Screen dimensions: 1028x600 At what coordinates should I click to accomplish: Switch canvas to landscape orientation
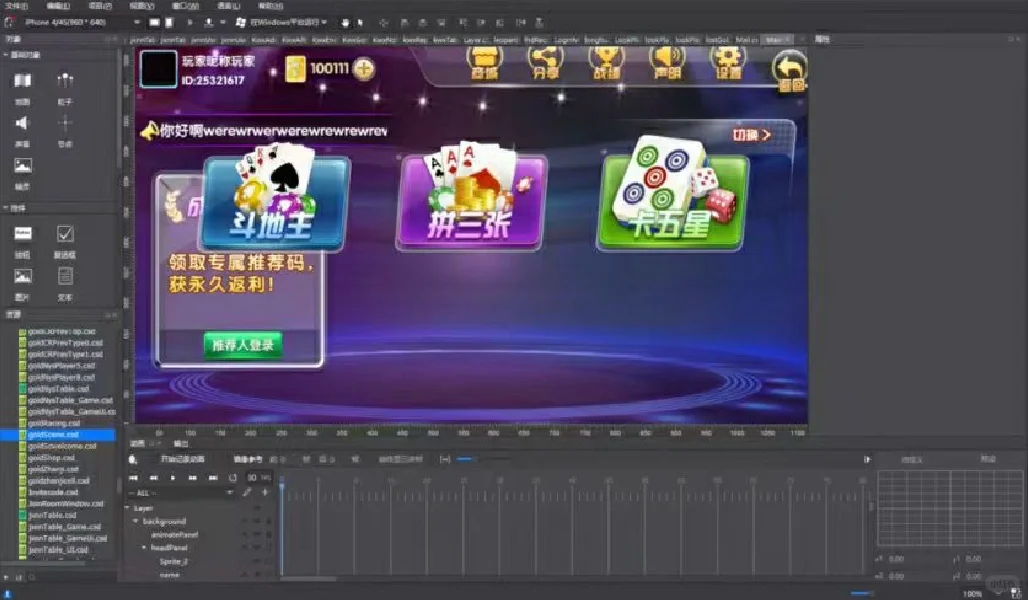click(x=154, y=22)
